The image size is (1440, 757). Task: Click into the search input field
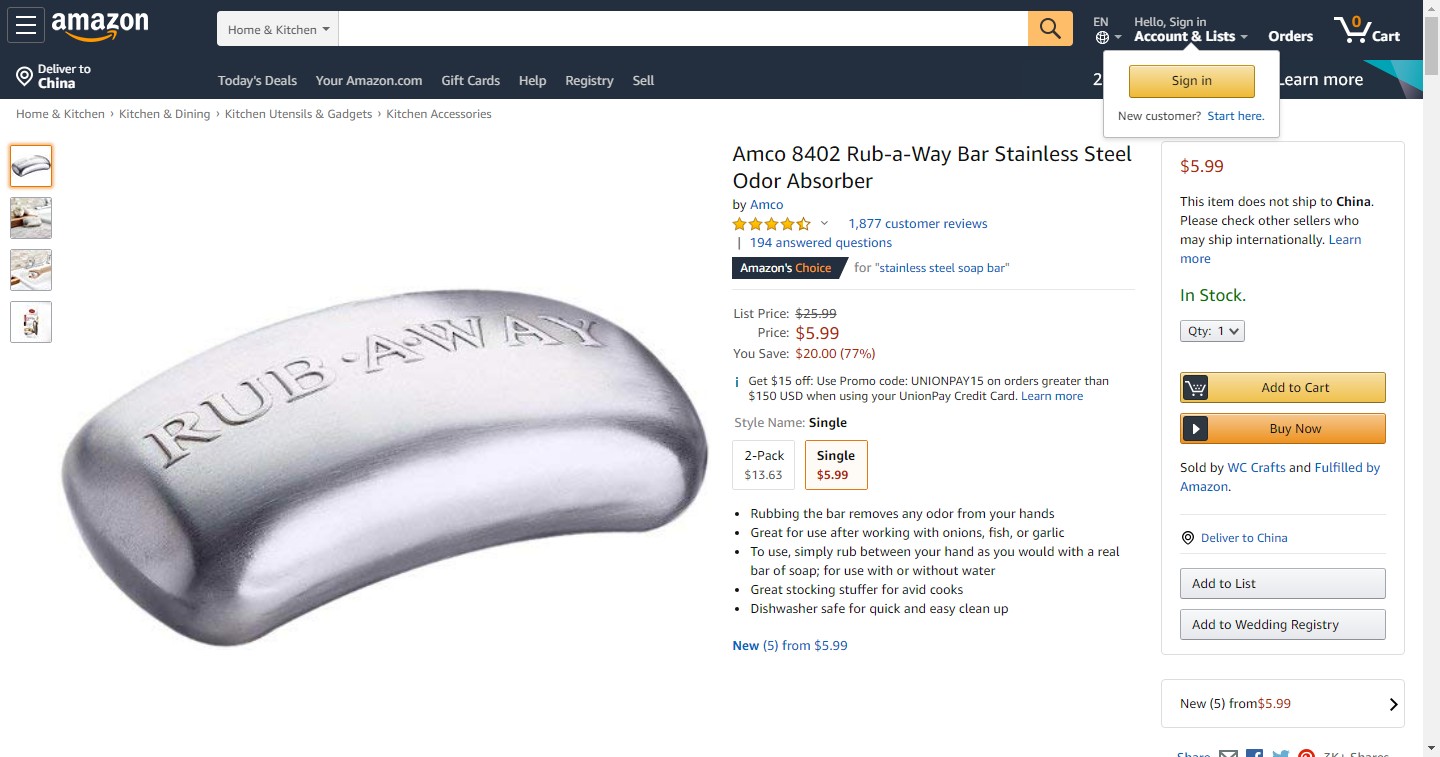click(683, 29)
